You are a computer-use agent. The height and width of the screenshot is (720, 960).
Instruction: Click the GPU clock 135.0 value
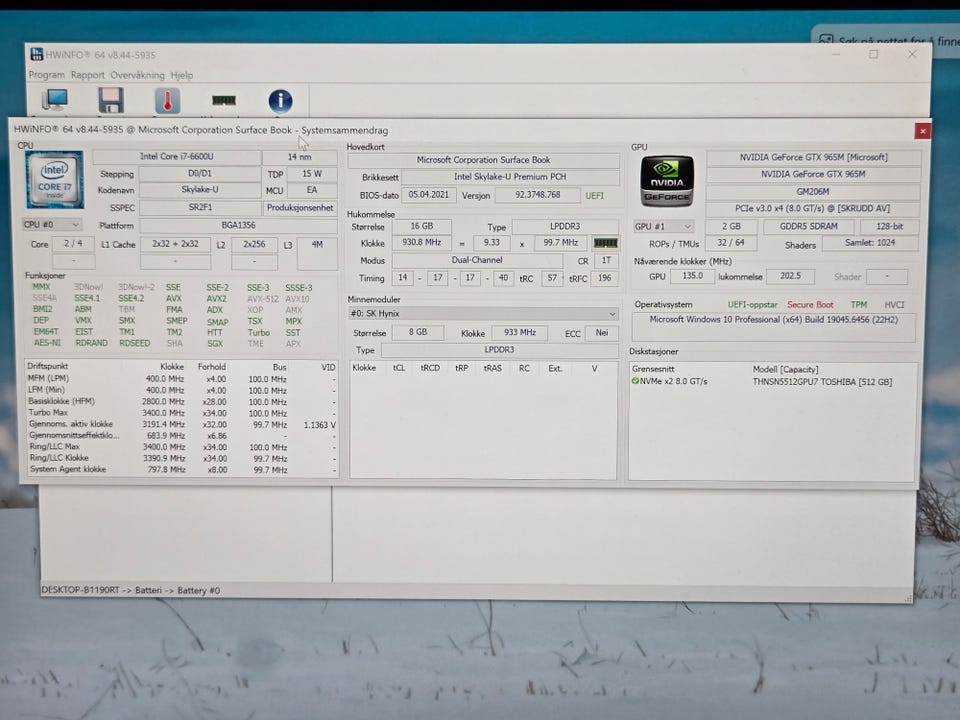click(x=692, y=276)
